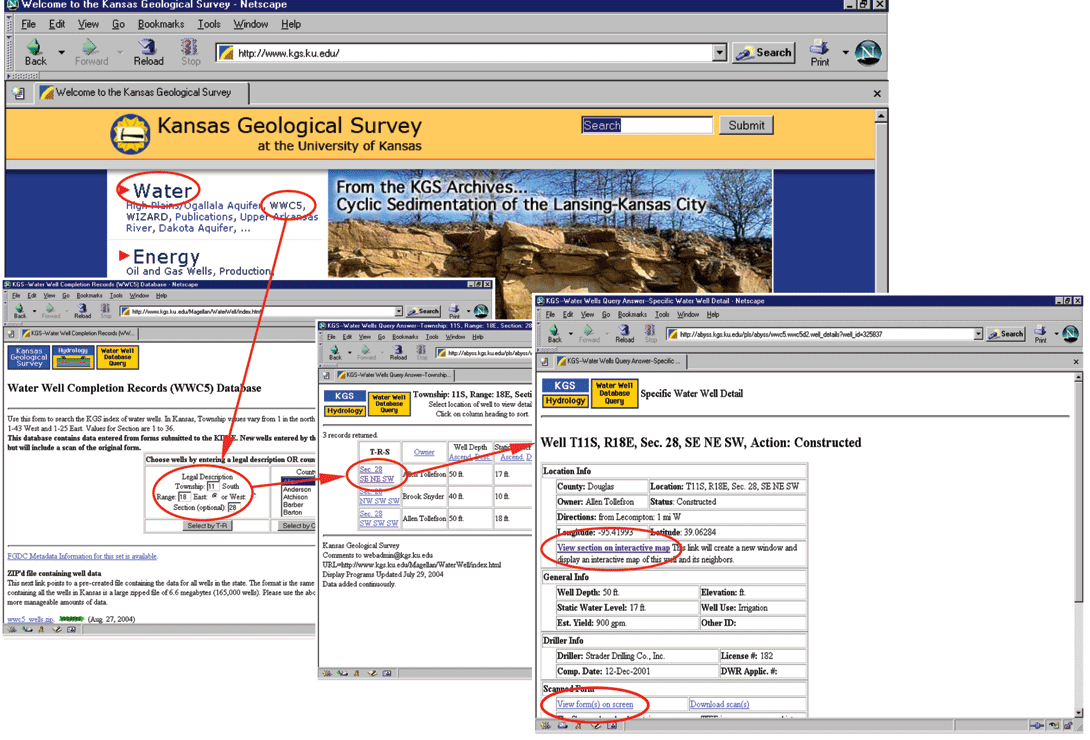Open URL dropdown in Specific Water Well Detail window
The height and width of the screenshot is (740, 1090).
(979, 334)
